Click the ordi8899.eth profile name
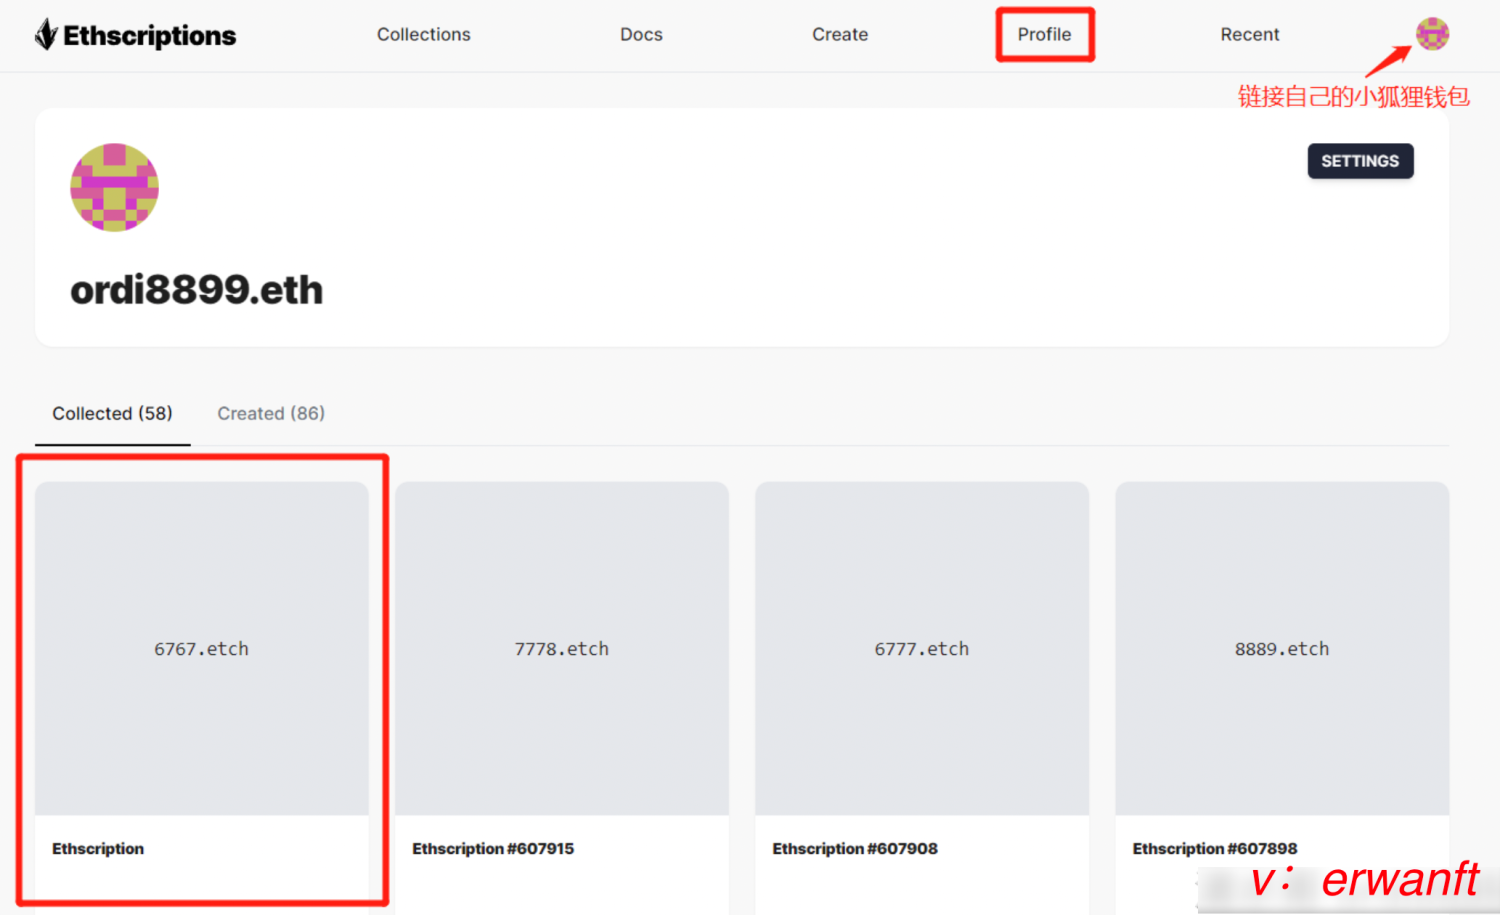The image size is (1500, 915). click(x=197, y=290)
